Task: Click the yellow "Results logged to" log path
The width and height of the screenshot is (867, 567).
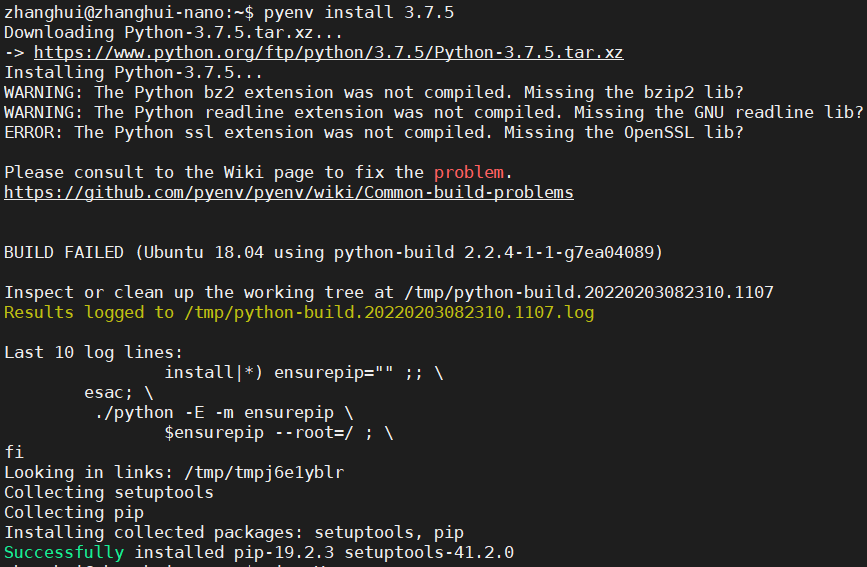Action: (x=299, y=312)
